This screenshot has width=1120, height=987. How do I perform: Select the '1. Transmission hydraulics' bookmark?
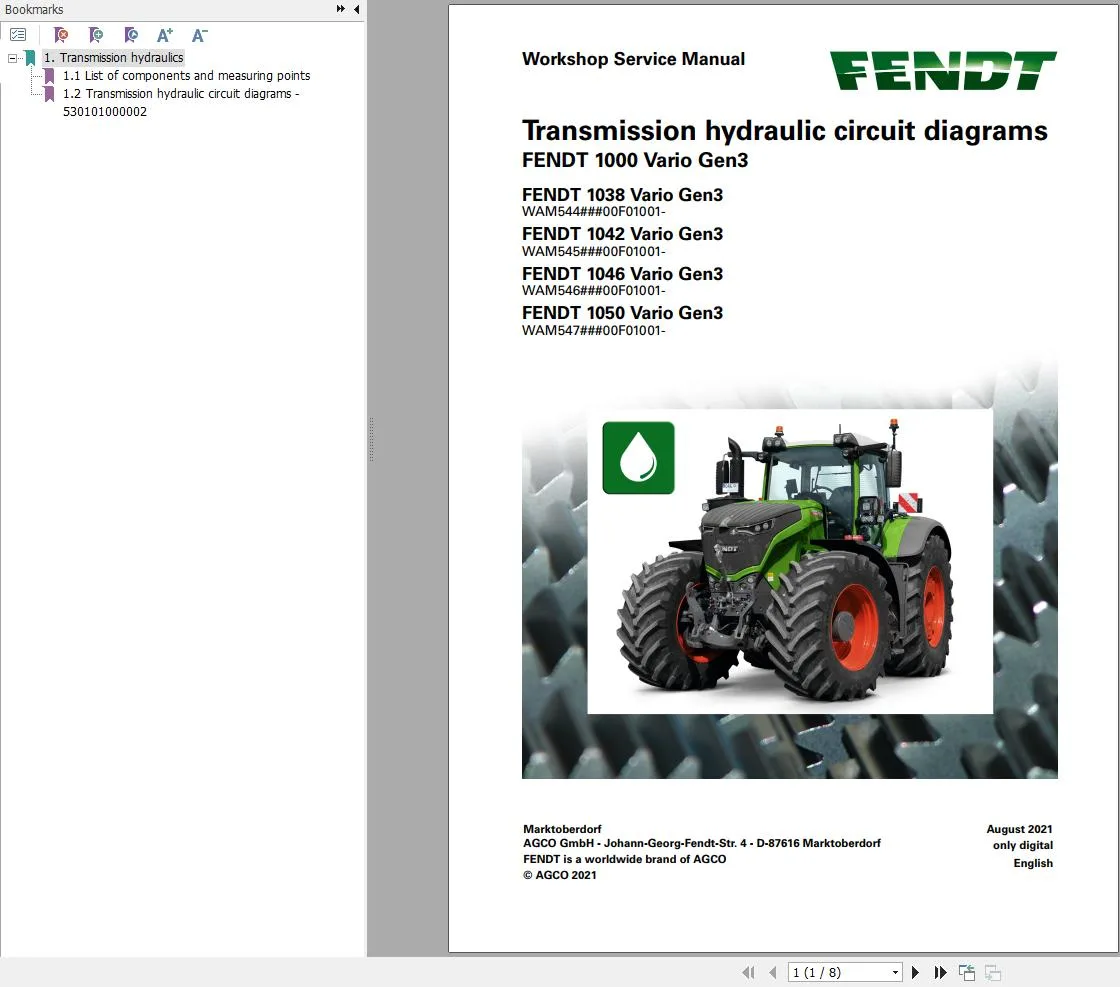(x=114, y=57)
